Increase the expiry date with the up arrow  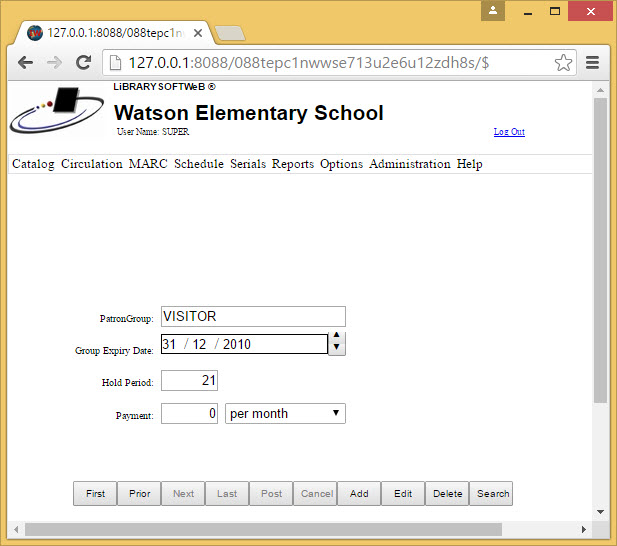pyautogui.click(x=337, y=337)
